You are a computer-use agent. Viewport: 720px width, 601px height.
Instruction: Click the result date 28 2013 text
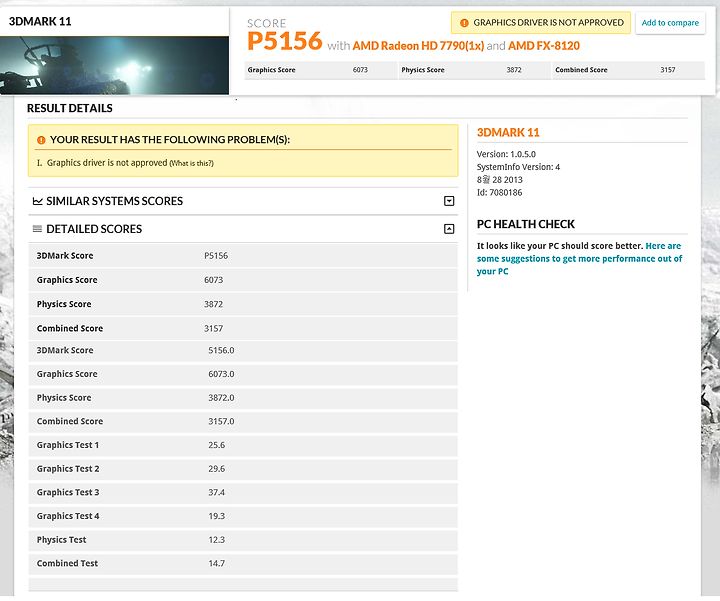[x=500, y=180]
